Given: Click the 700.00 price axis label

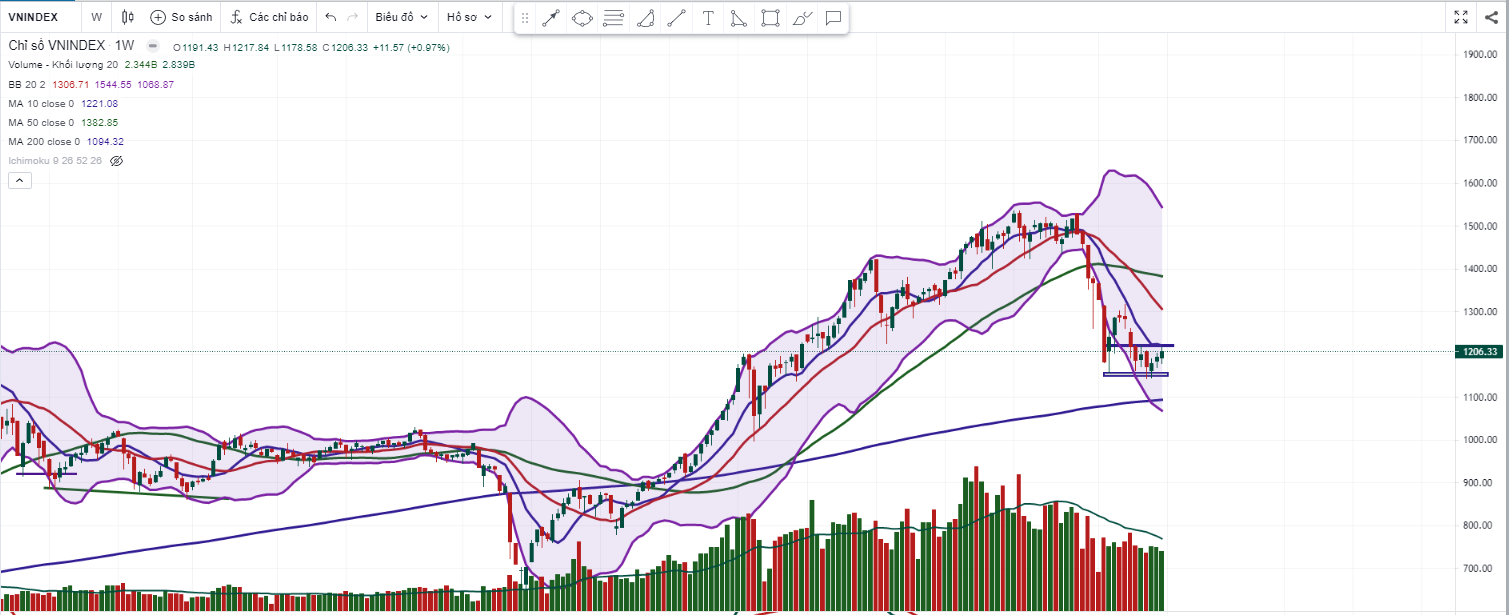Looking at the screenshot, I should [1479, 569].
